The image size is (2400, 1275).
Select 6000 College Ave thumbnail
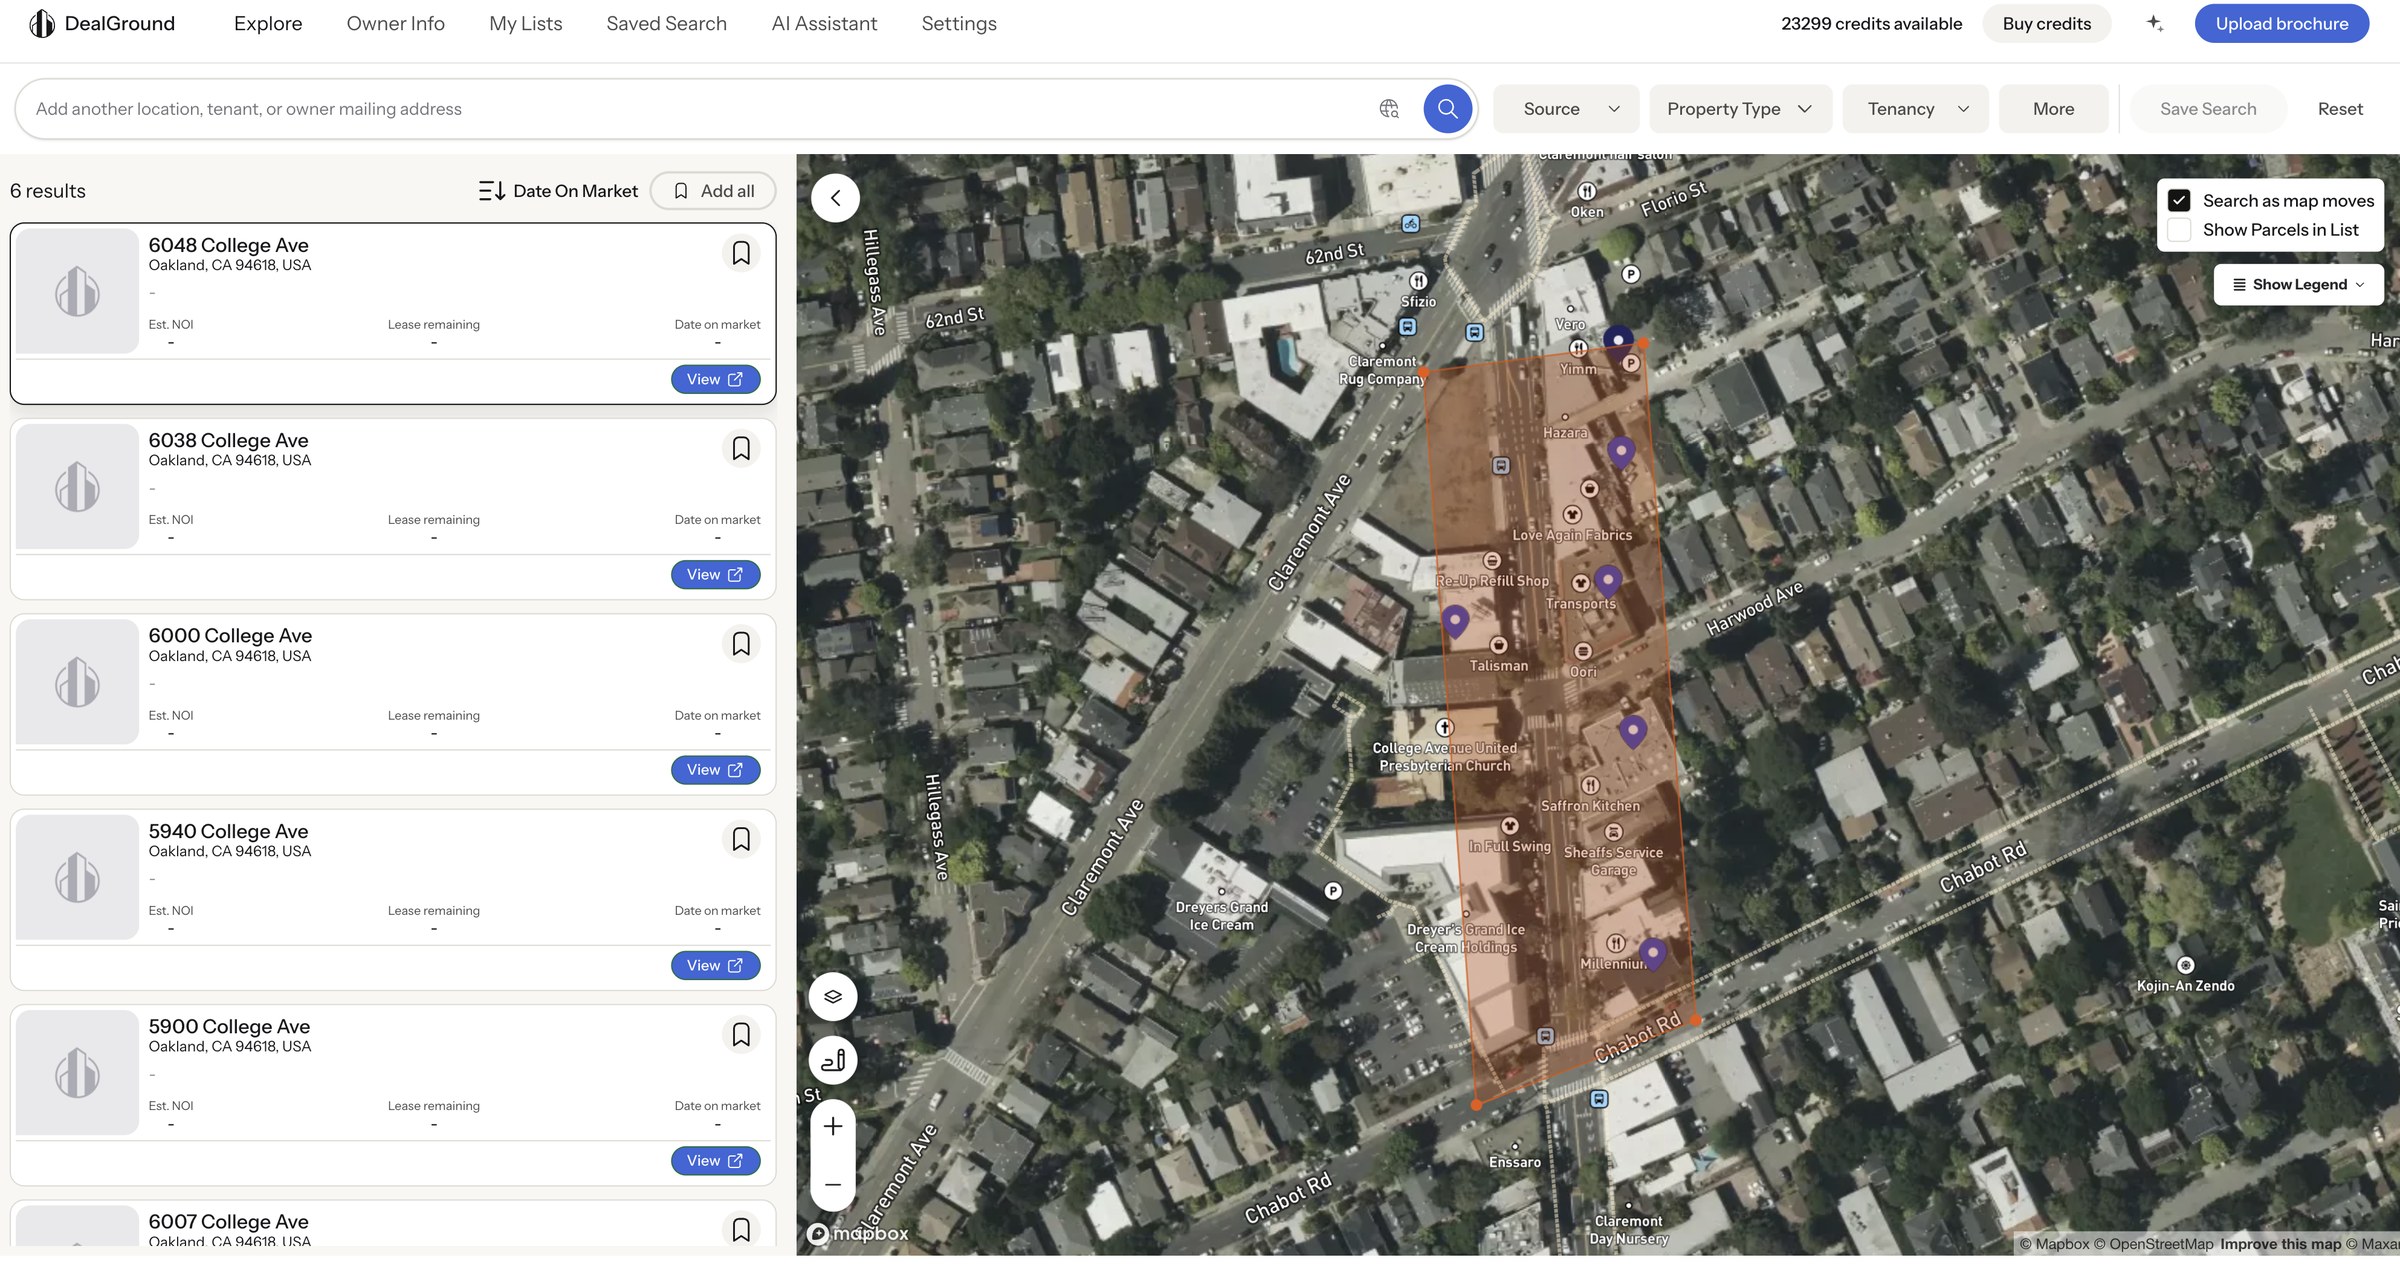(77, 682)
